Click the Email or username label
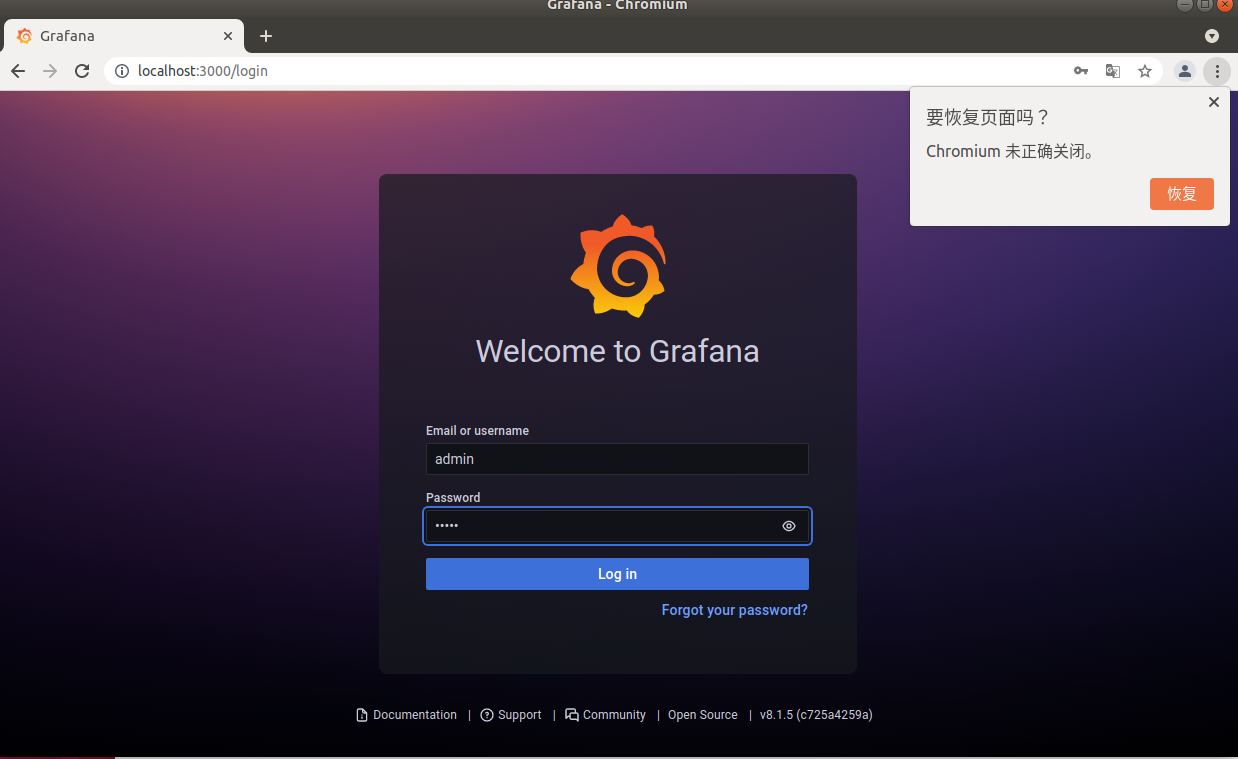This screenshot has height=759, width=1238. coord(477,431)
